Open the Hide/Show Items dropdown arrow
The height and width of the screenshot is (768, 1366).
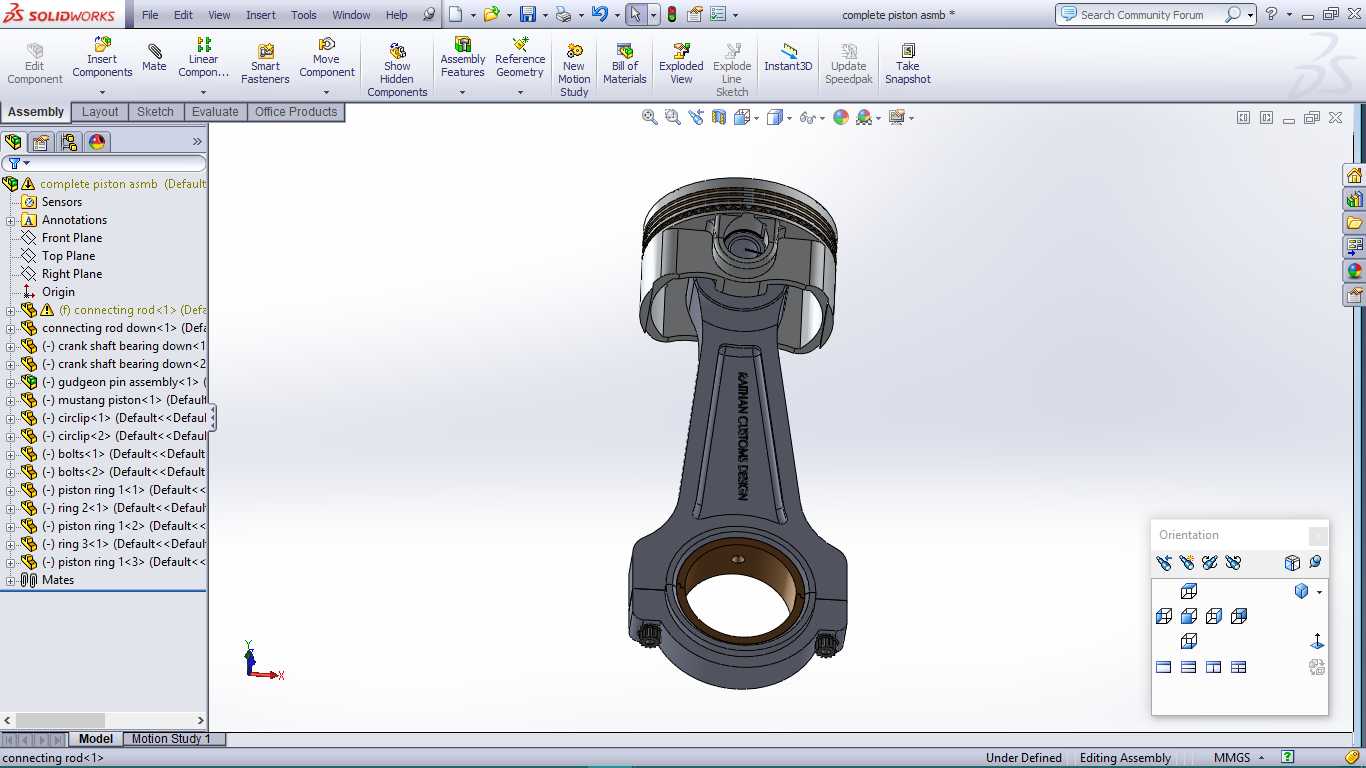point(822,118)
